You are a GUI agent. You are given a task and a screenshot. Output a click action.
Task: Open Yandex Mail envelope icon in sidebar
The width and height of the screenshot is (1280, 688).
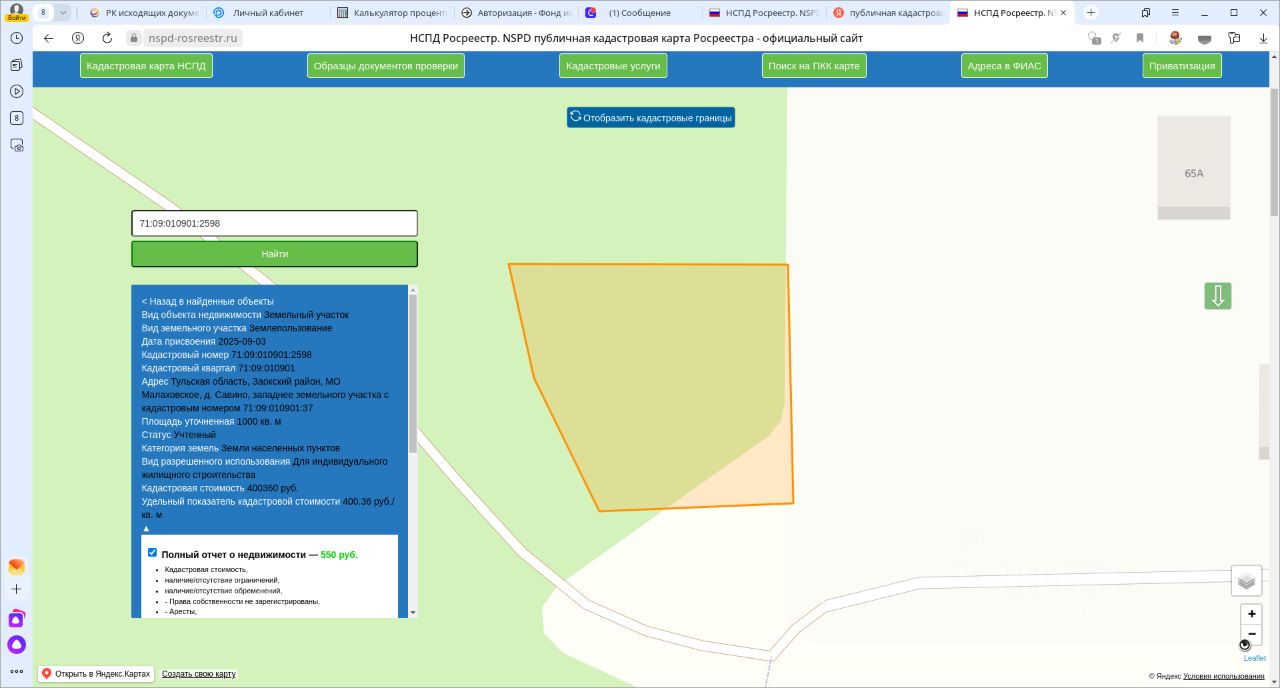[x=16, y=566]
